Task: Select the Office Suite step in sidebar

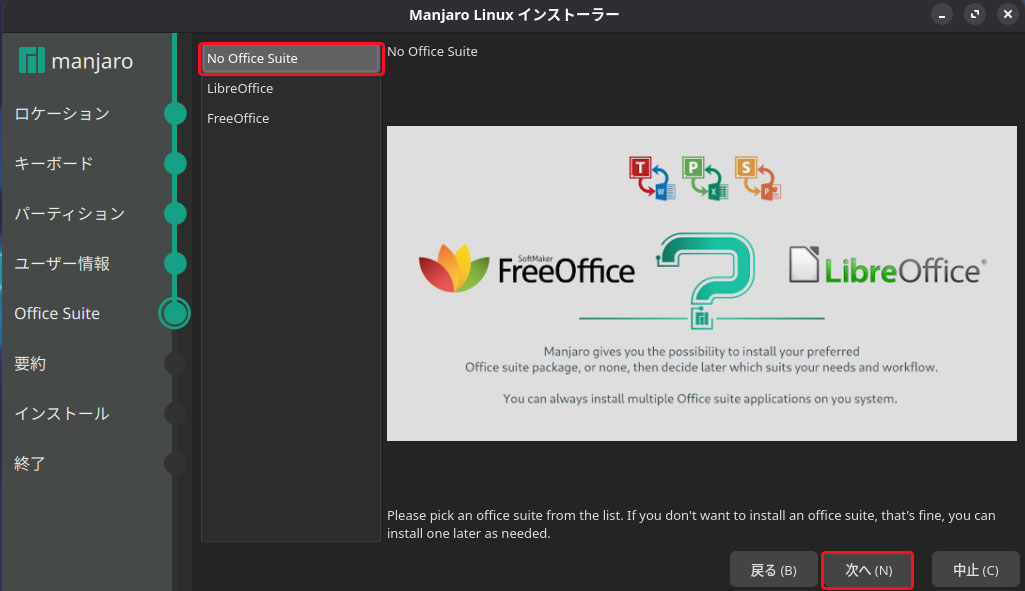Action: (57, 313)
